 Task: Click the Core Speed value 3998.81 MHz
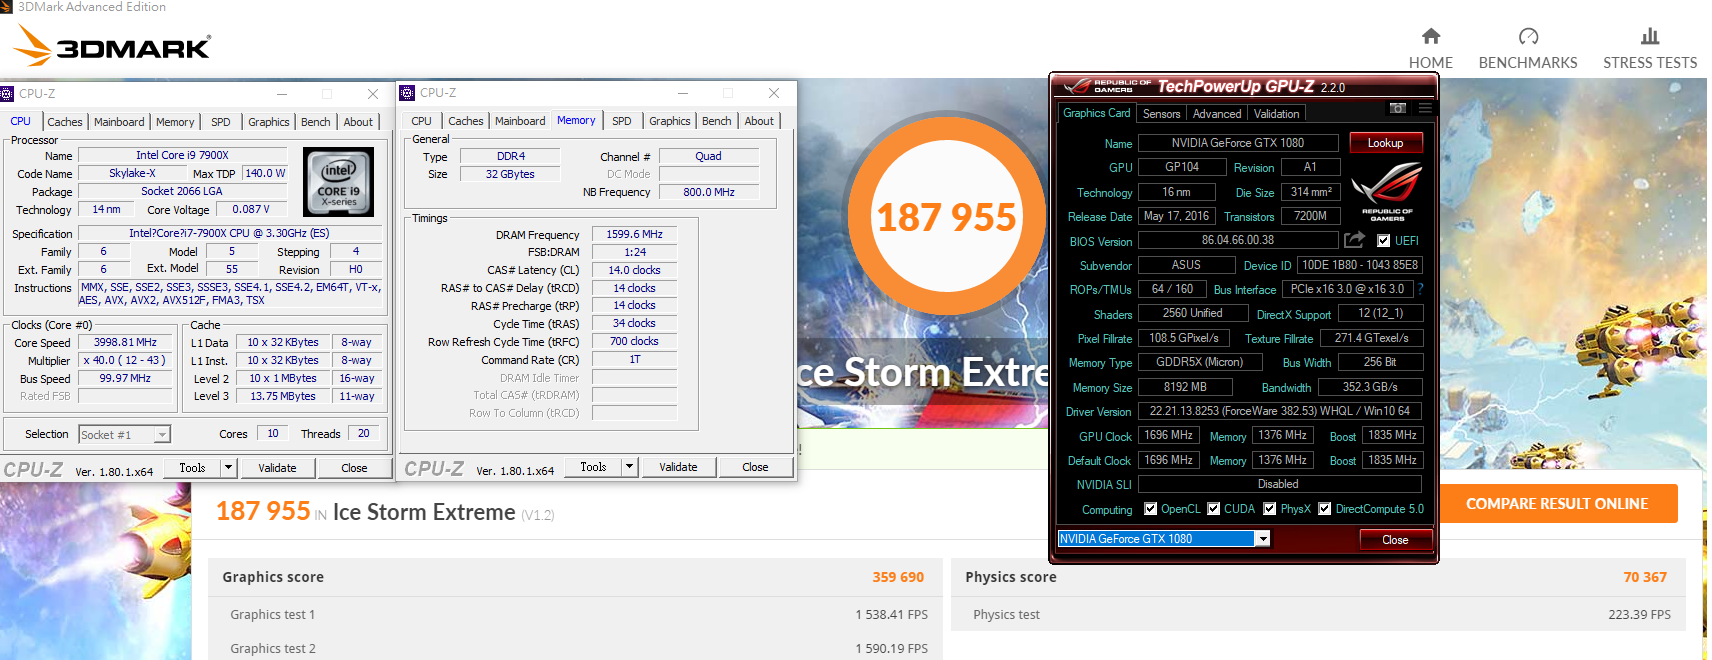(x=125, y=342)
